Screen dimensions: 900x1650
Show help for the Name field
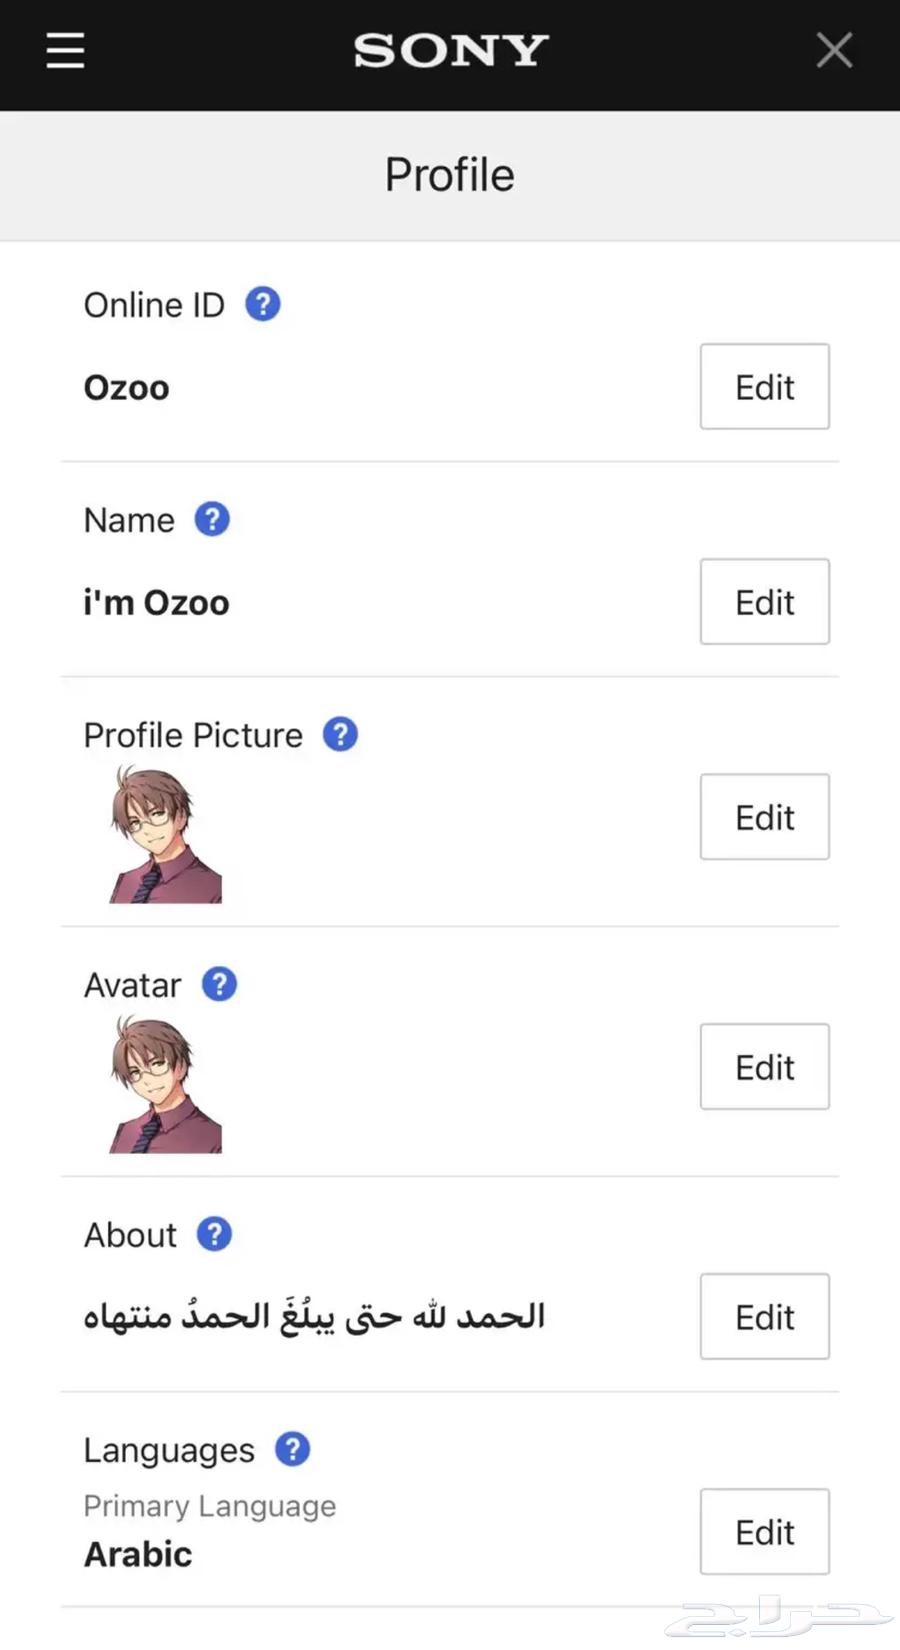(x=212, y=519)
